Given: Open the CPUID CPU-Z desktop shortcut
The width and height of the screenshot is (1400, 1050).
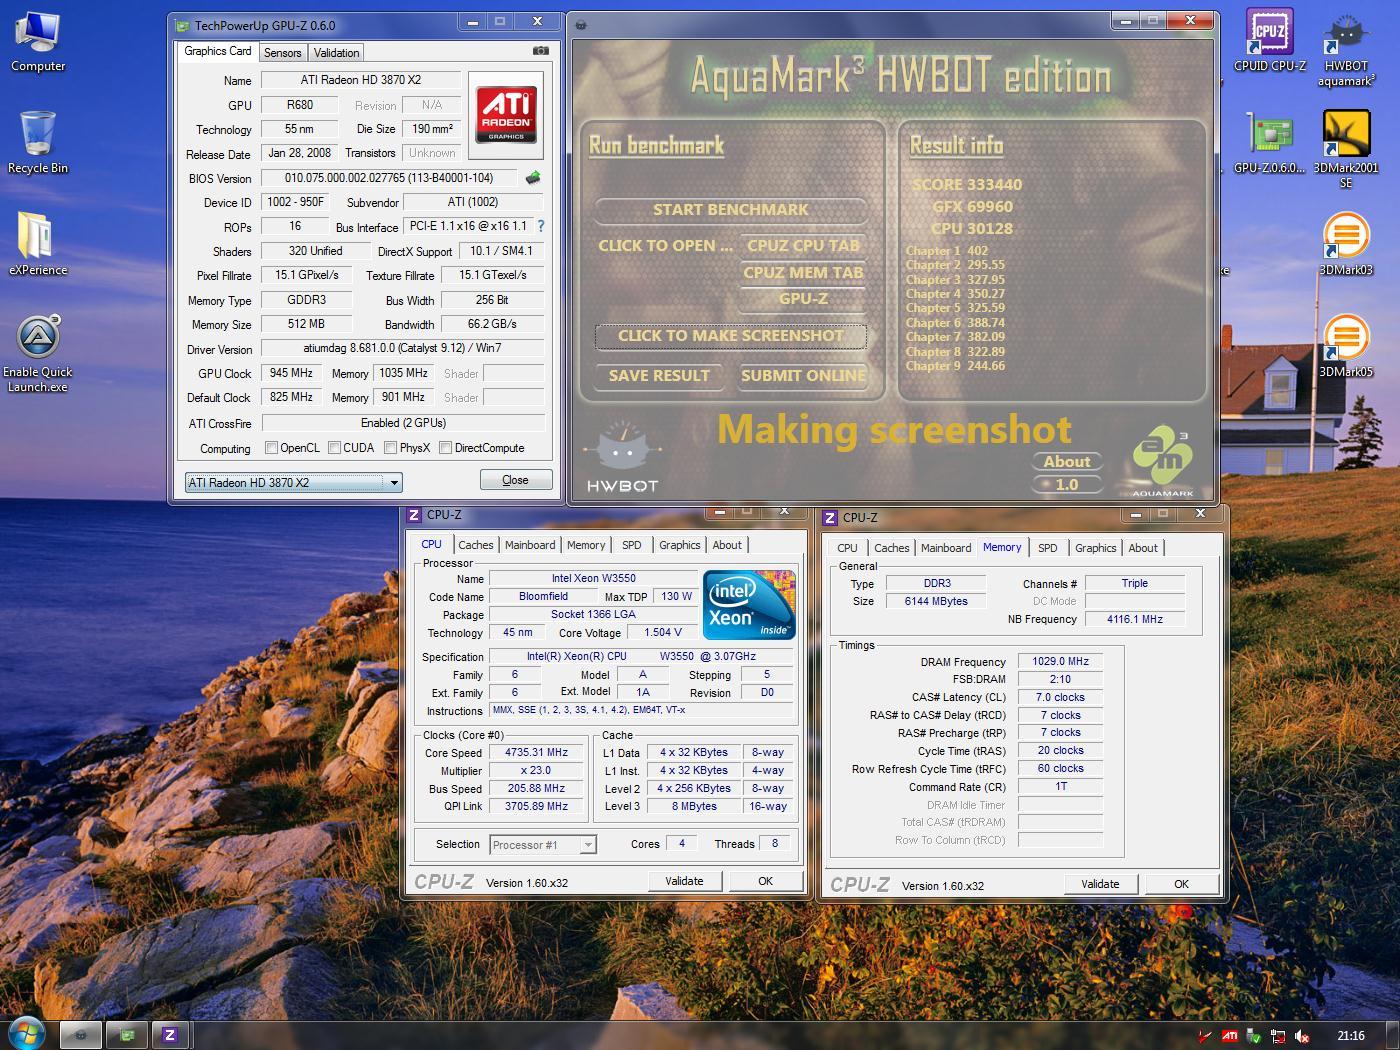Looking at the screenshot, I should coord(1270,40).
